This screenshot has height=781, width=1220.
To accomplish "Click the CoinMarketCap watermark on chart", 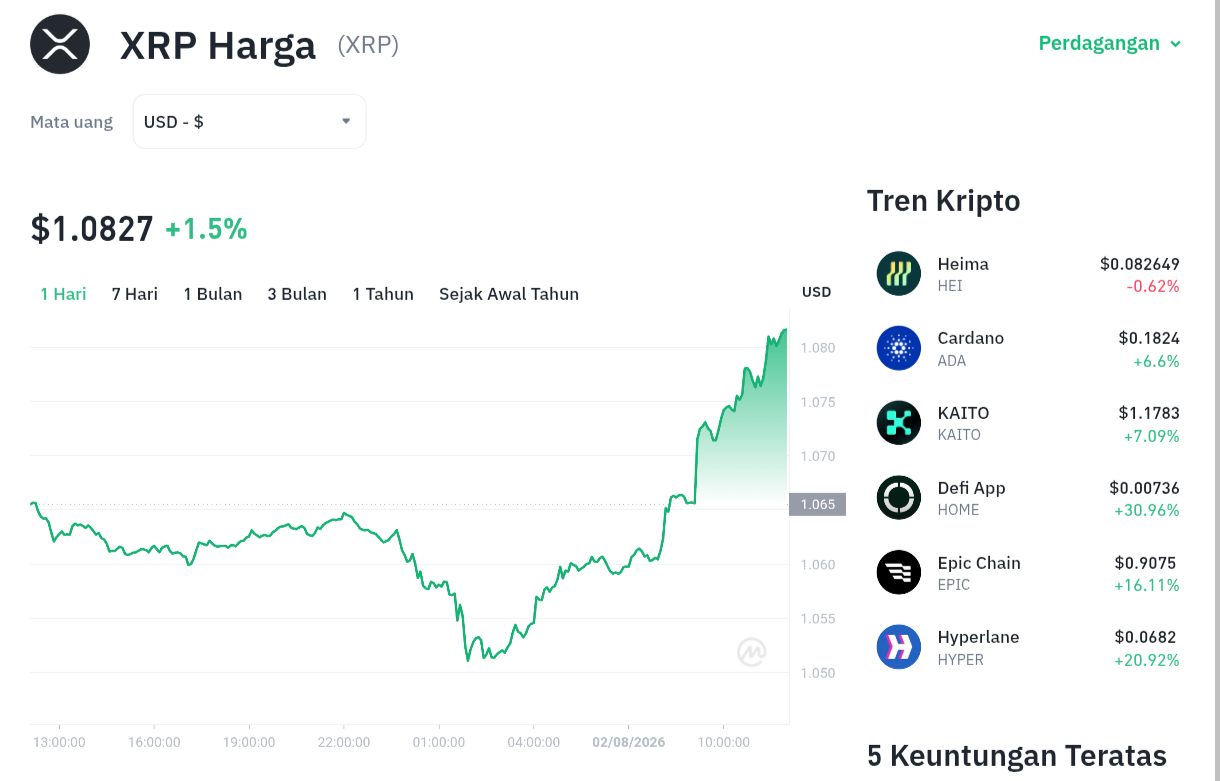I will pyautogui.click(x=752, y=652).
